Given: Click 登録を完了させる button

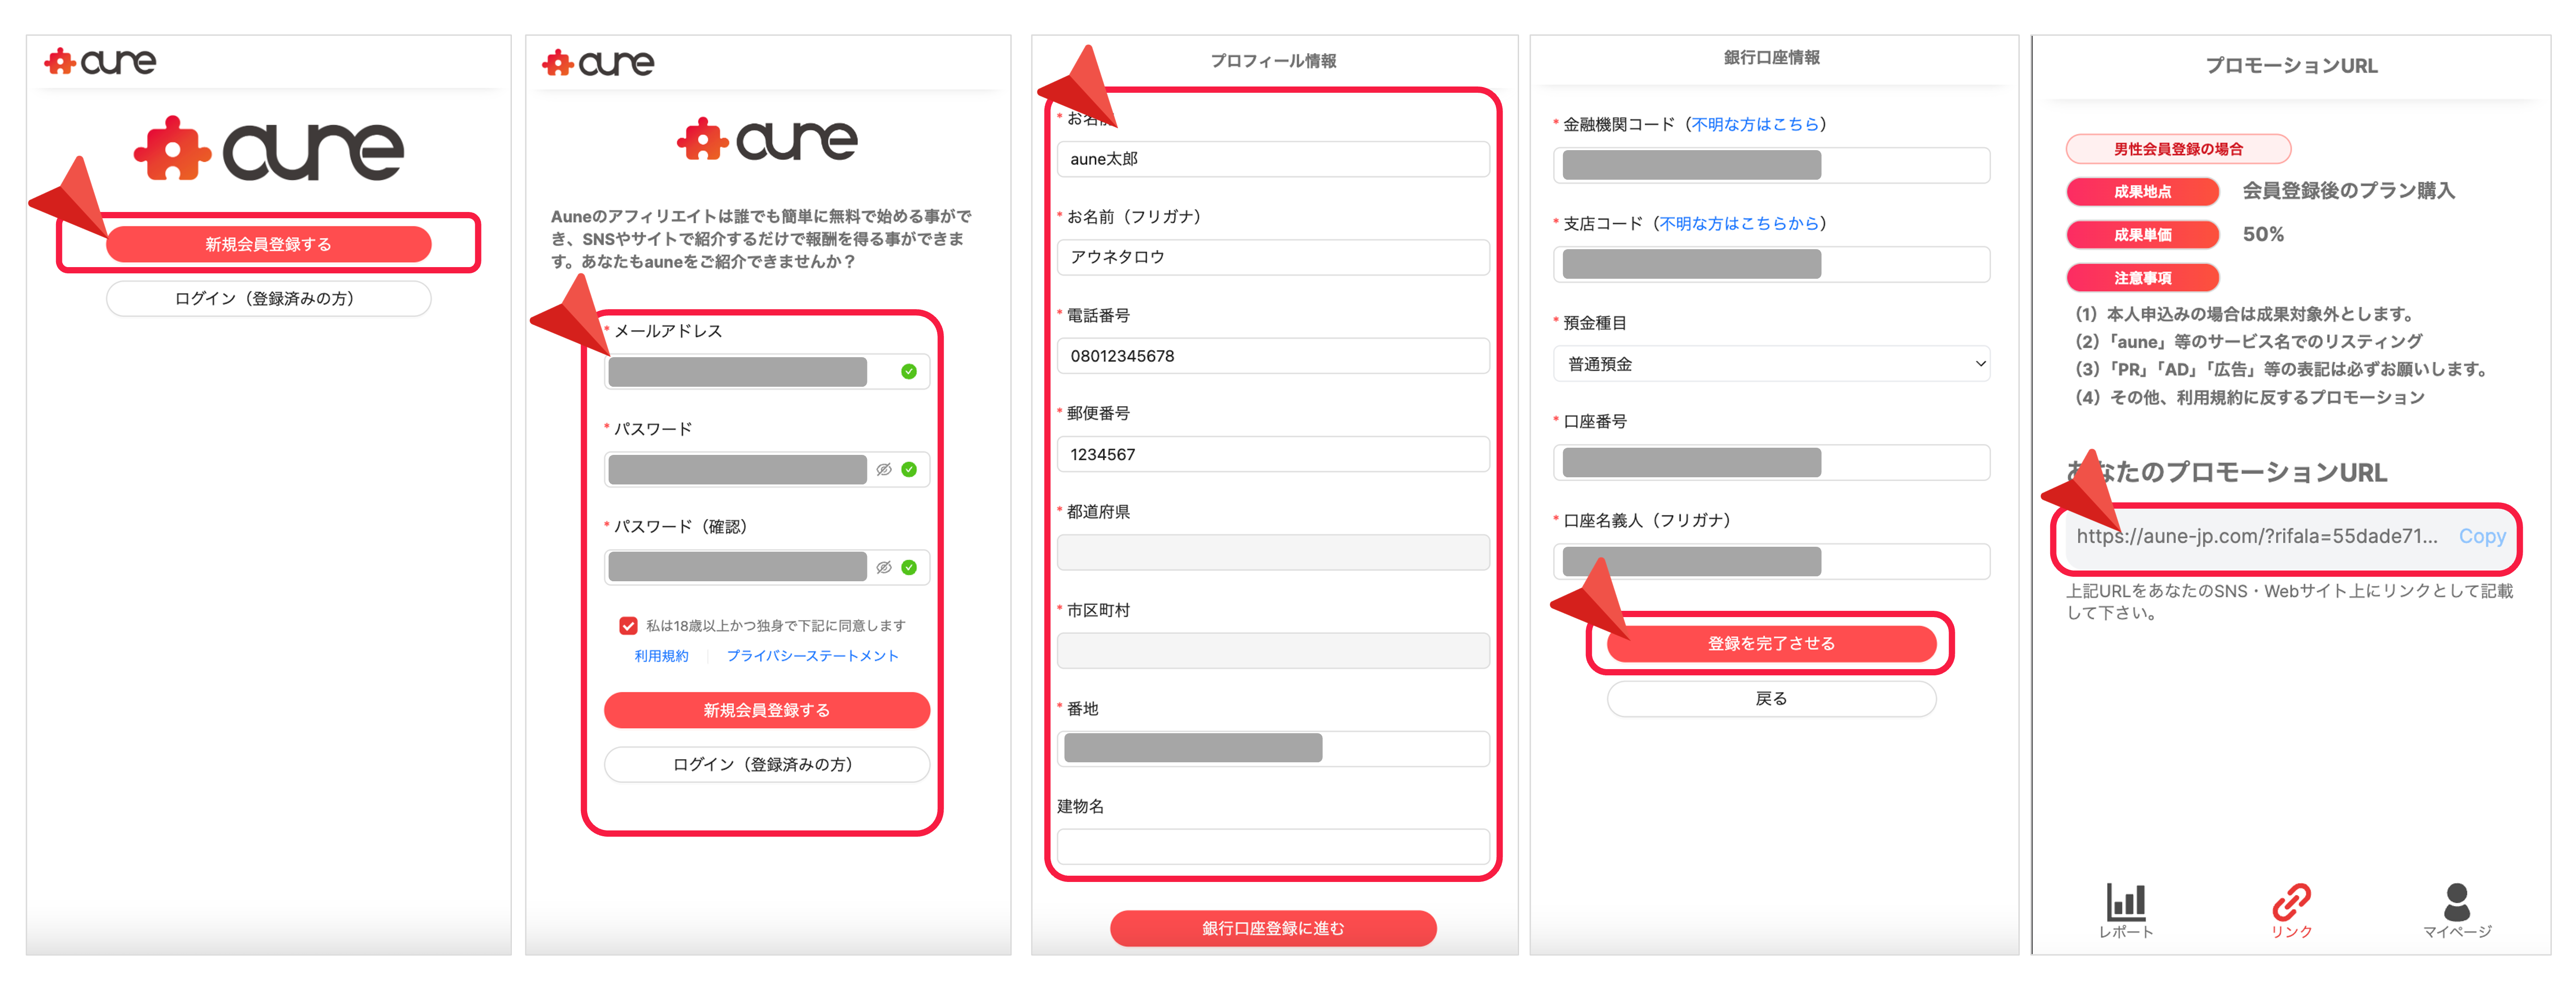Looking at the screenshot, I should (1771, 643).
